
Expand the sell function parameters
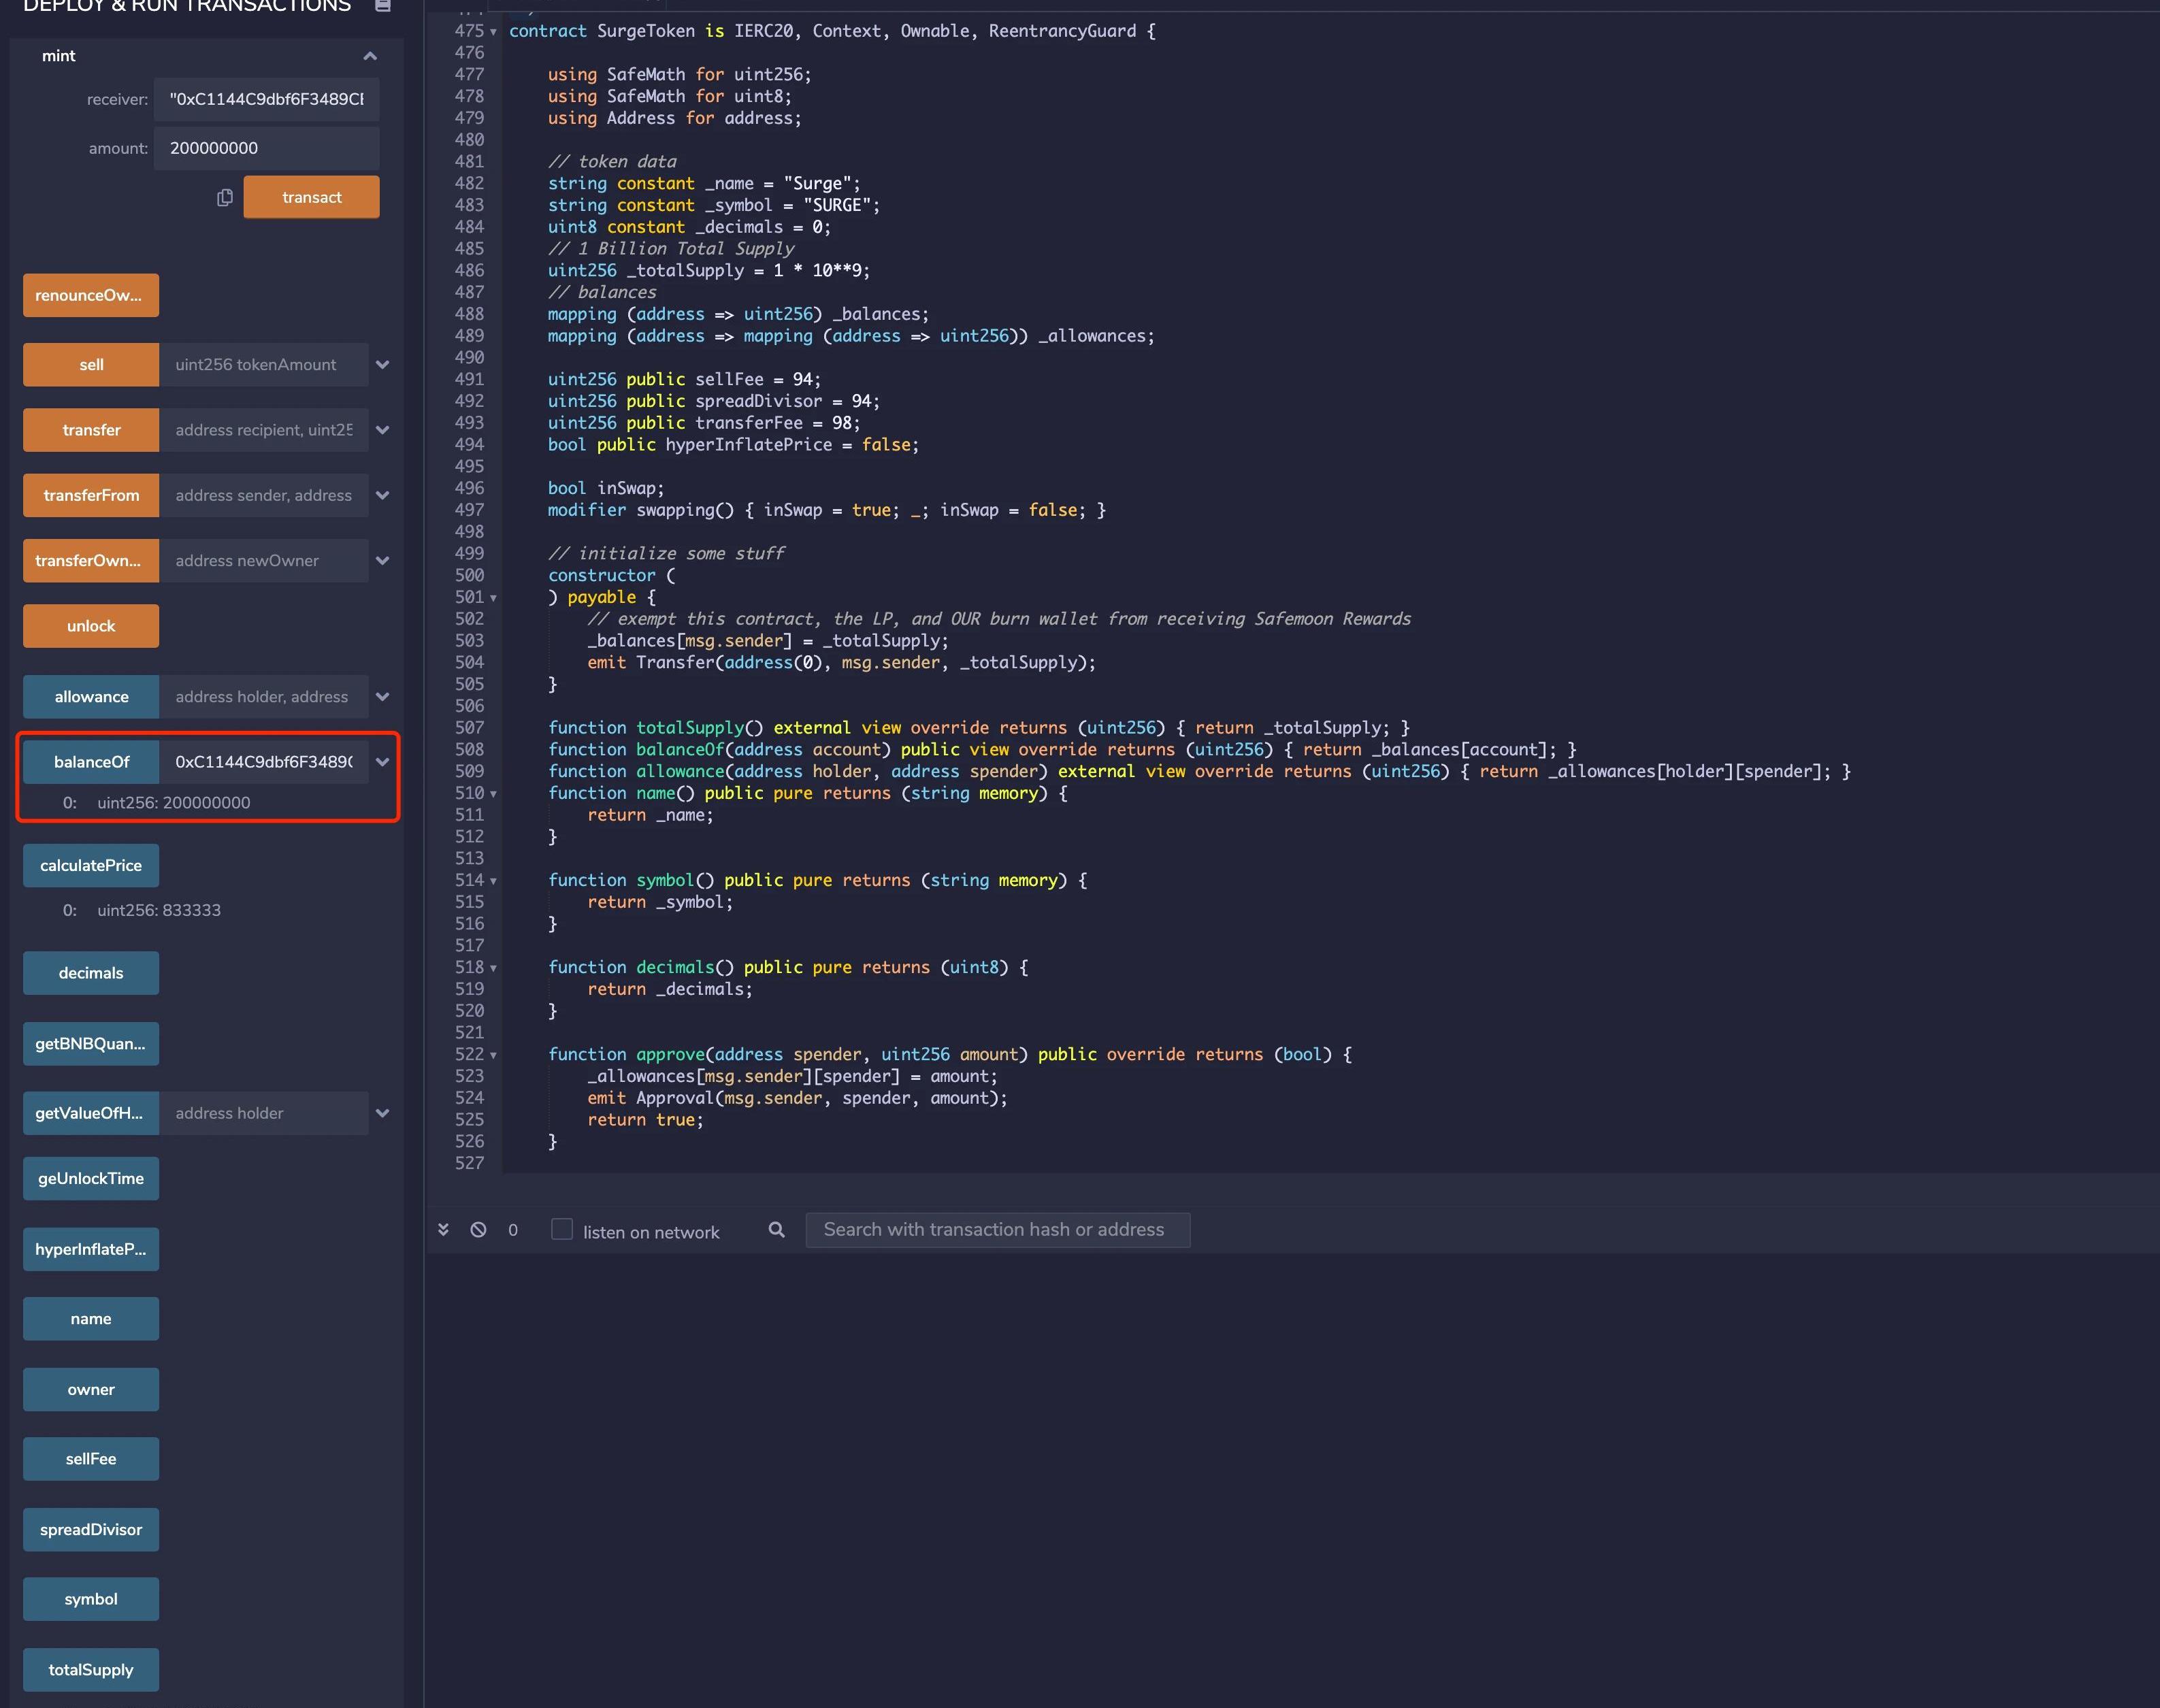point(382,365)
